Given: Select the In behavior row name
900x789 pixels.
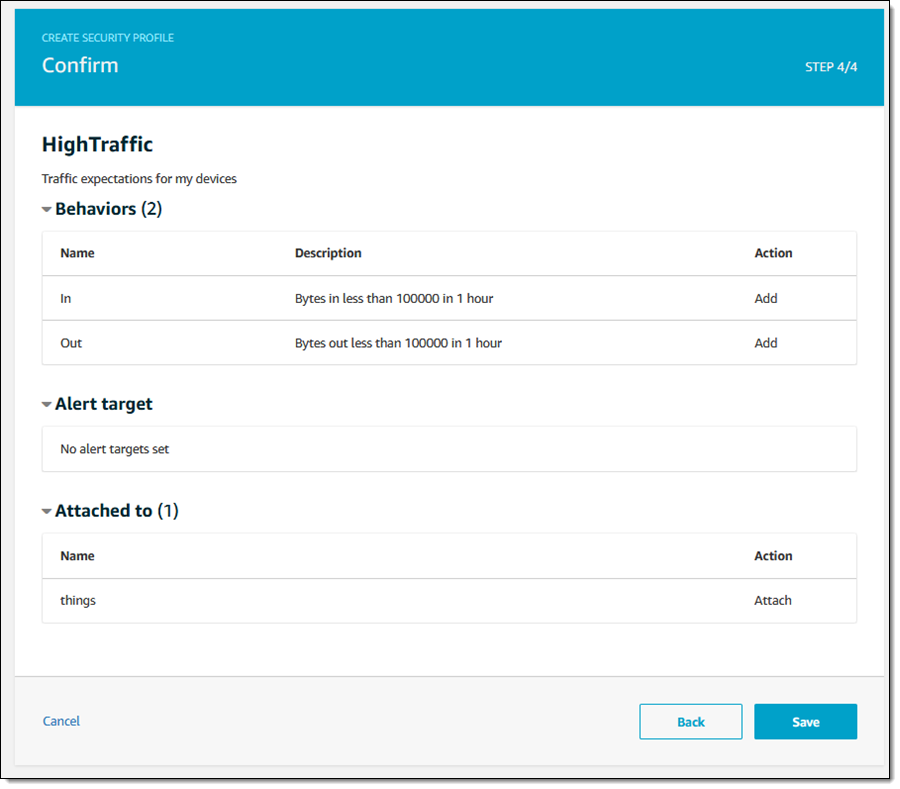Looking at the screenshot, I should (66, 298).
